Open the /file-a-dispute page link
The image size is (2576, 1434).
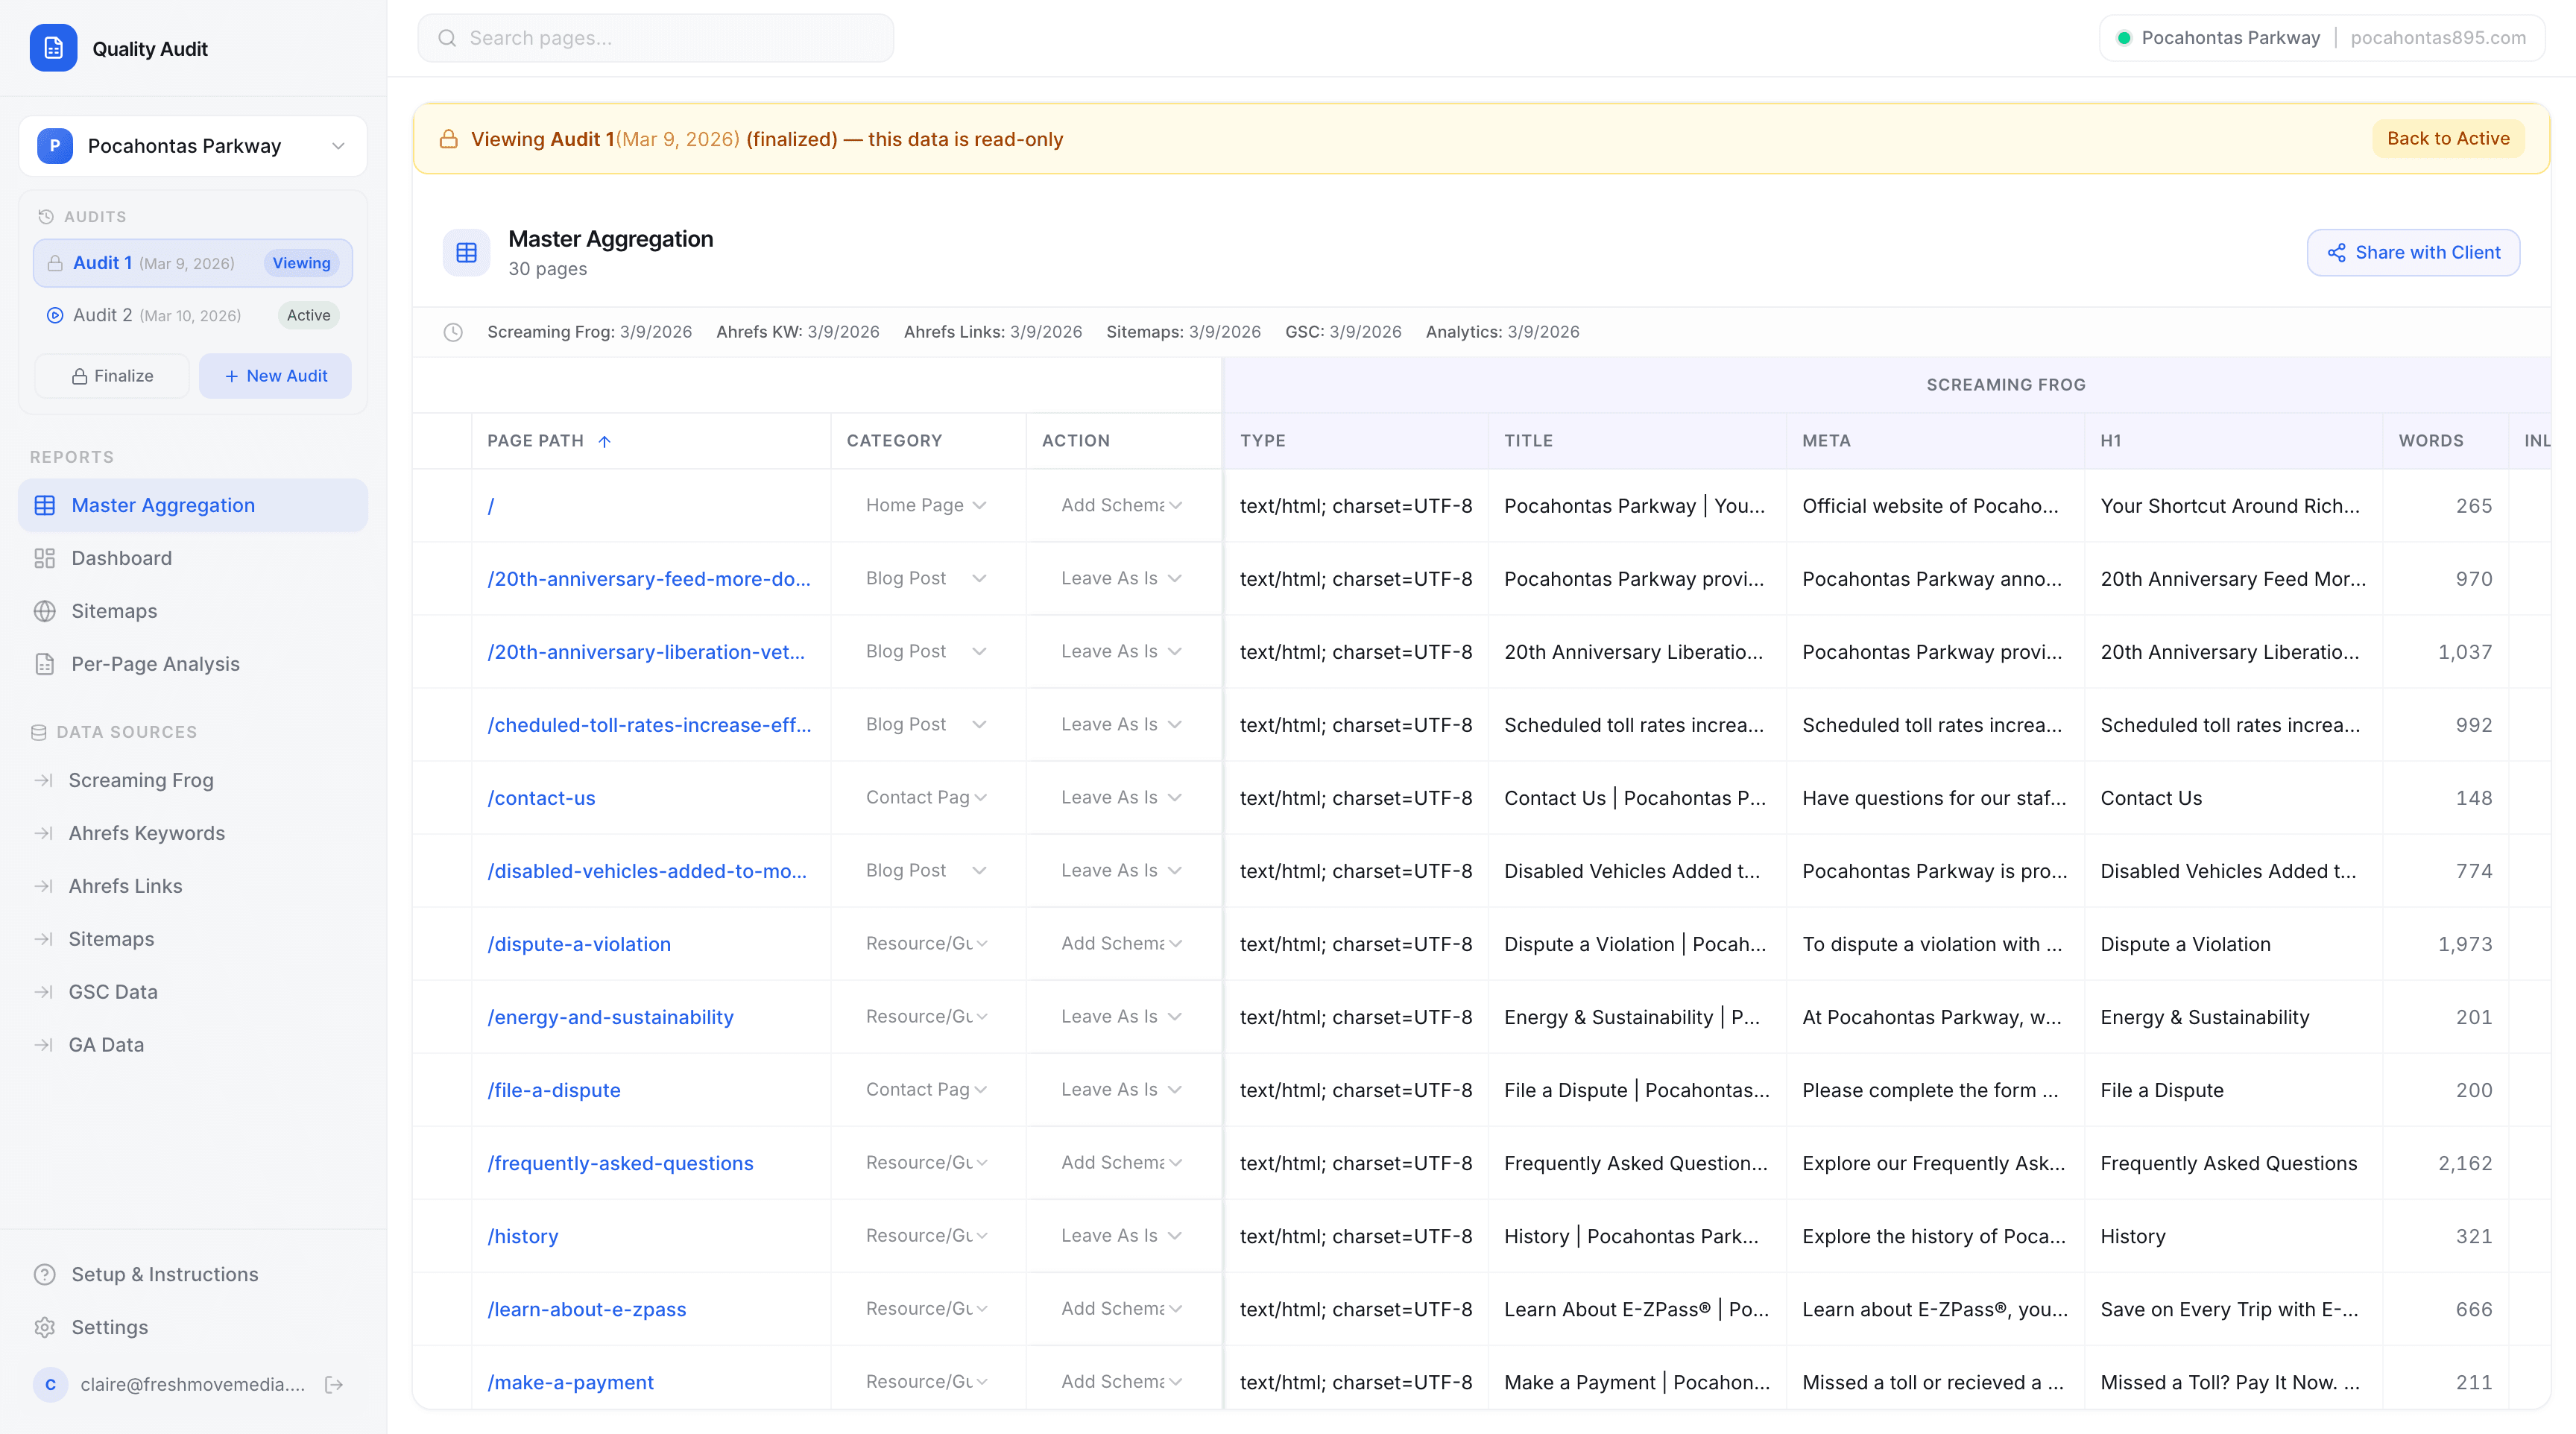tap(554, 1090)
